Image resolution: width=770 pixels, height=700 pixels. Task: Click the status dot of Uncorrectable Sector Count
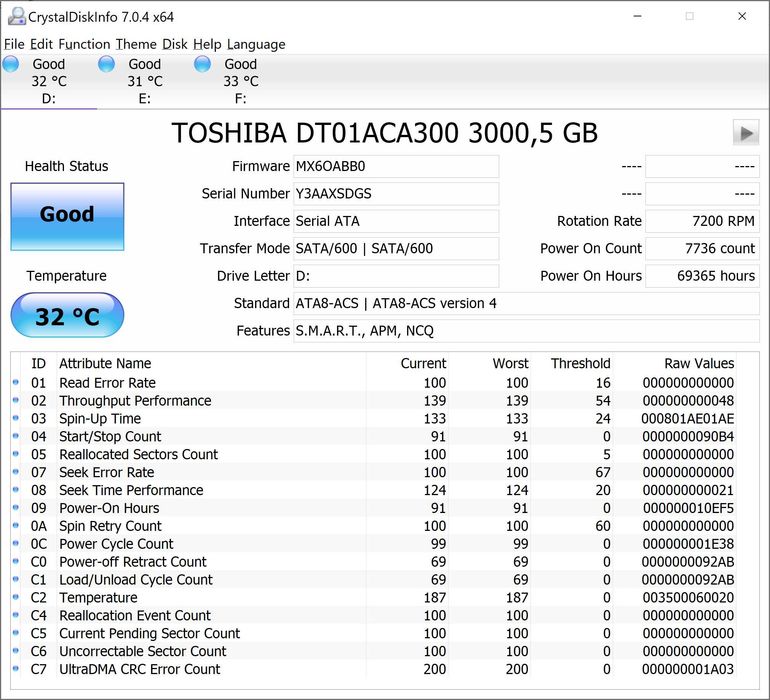16,651
